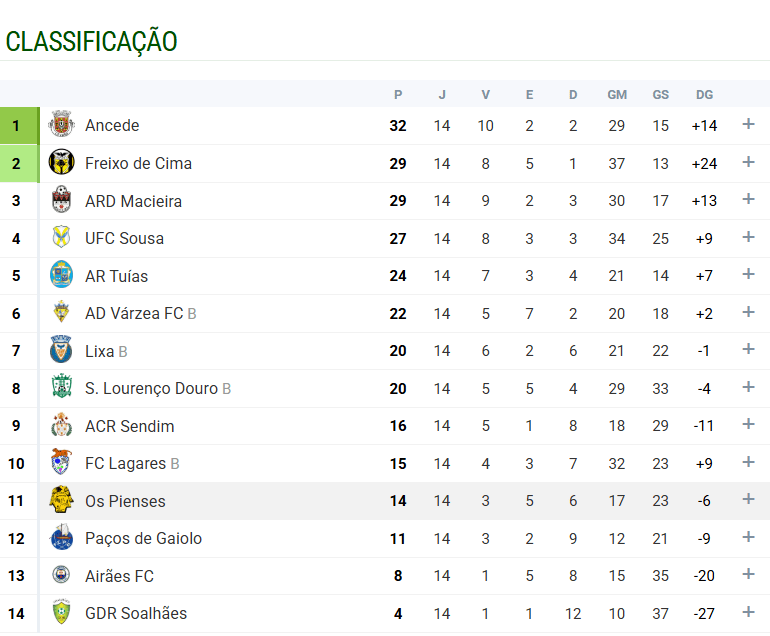770x636 pixels.
Task: Click the Paços de Gaiolo crest
Action: pos(61,538)
